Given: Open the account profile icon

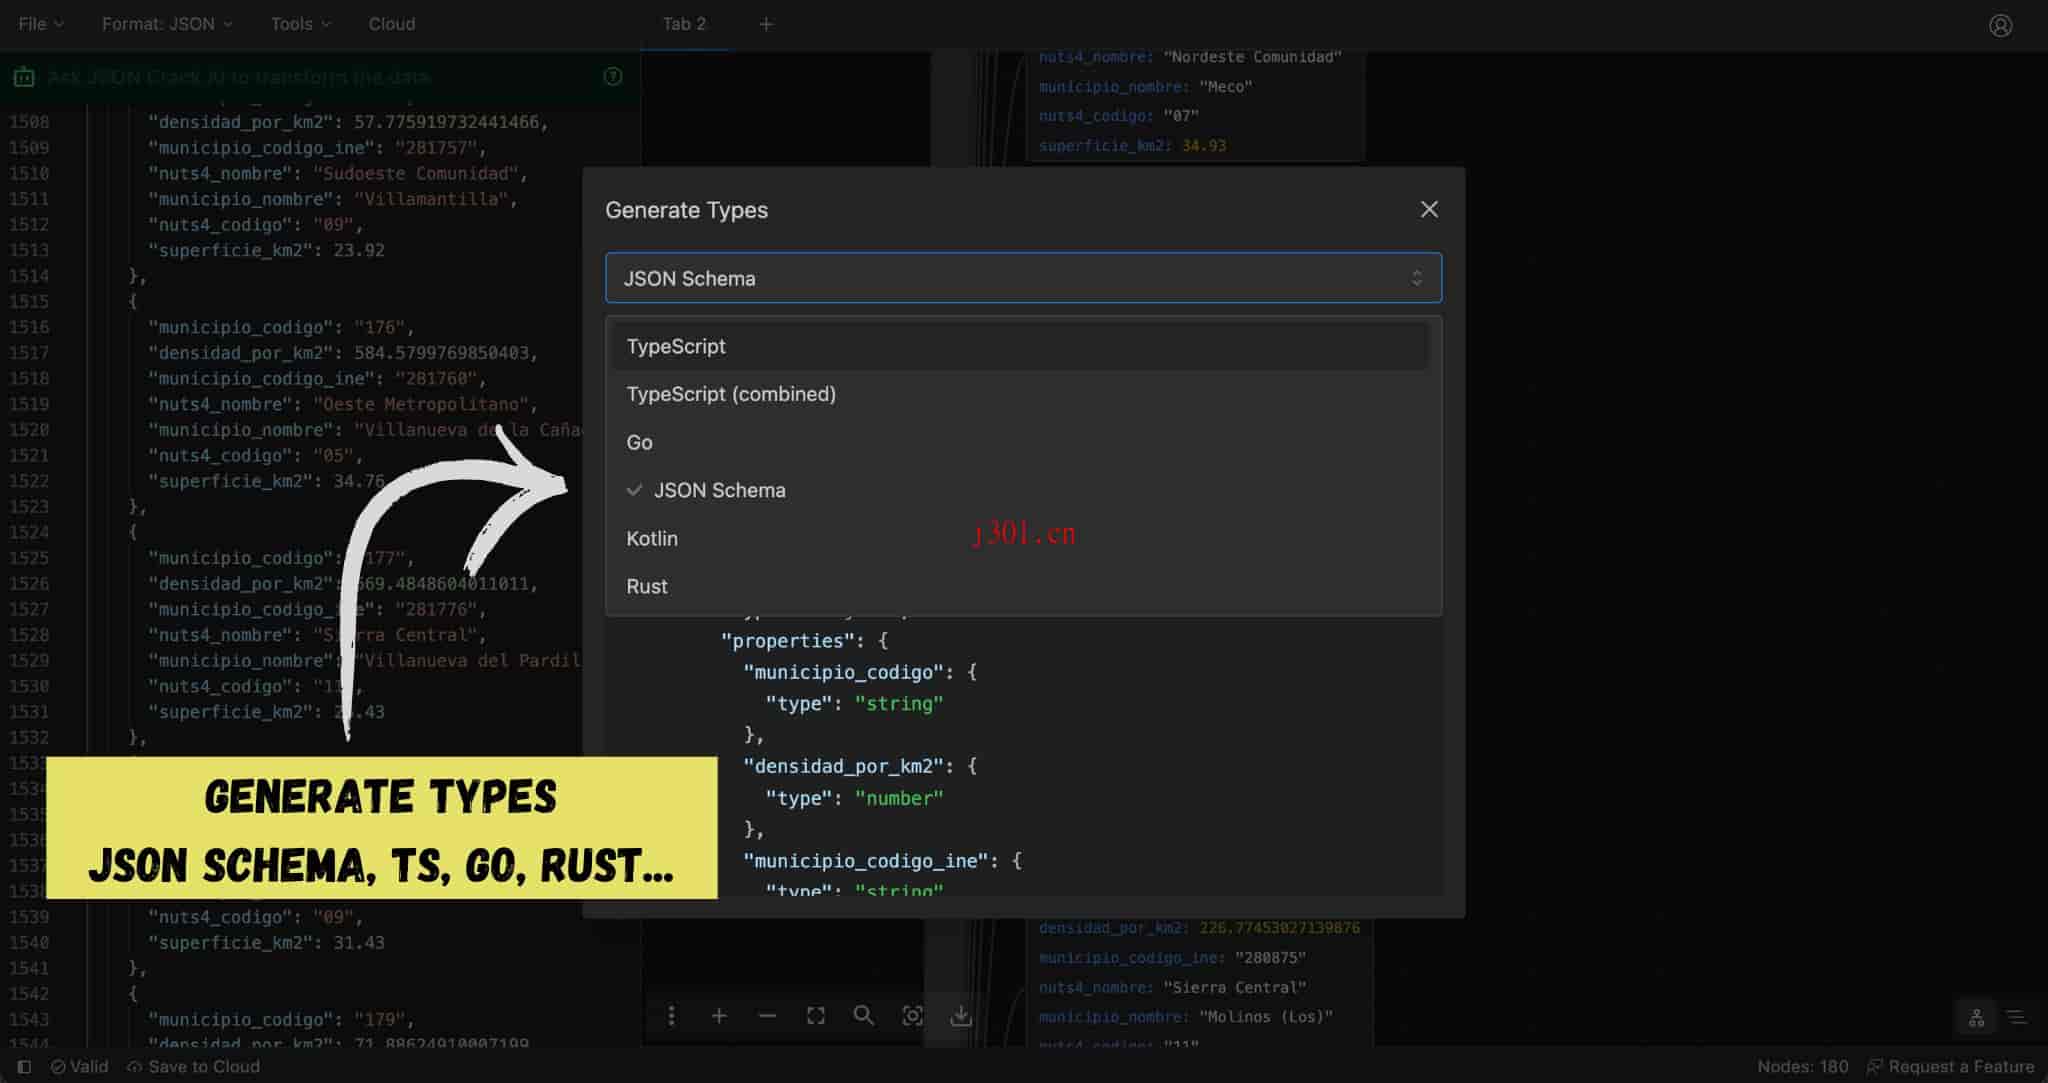Looking at the screenshot, I should [2000, 24].
